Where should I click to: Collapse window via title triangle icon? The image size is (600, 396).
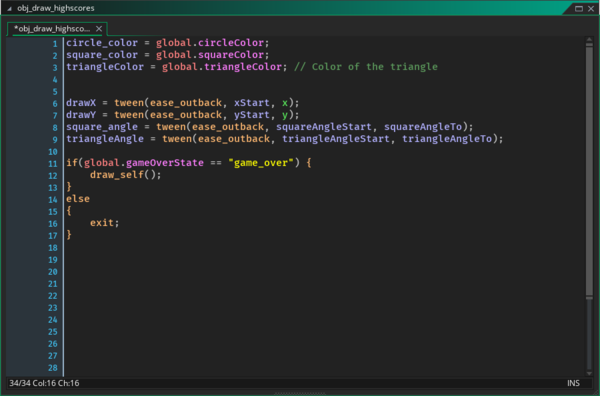click(10, 8)
